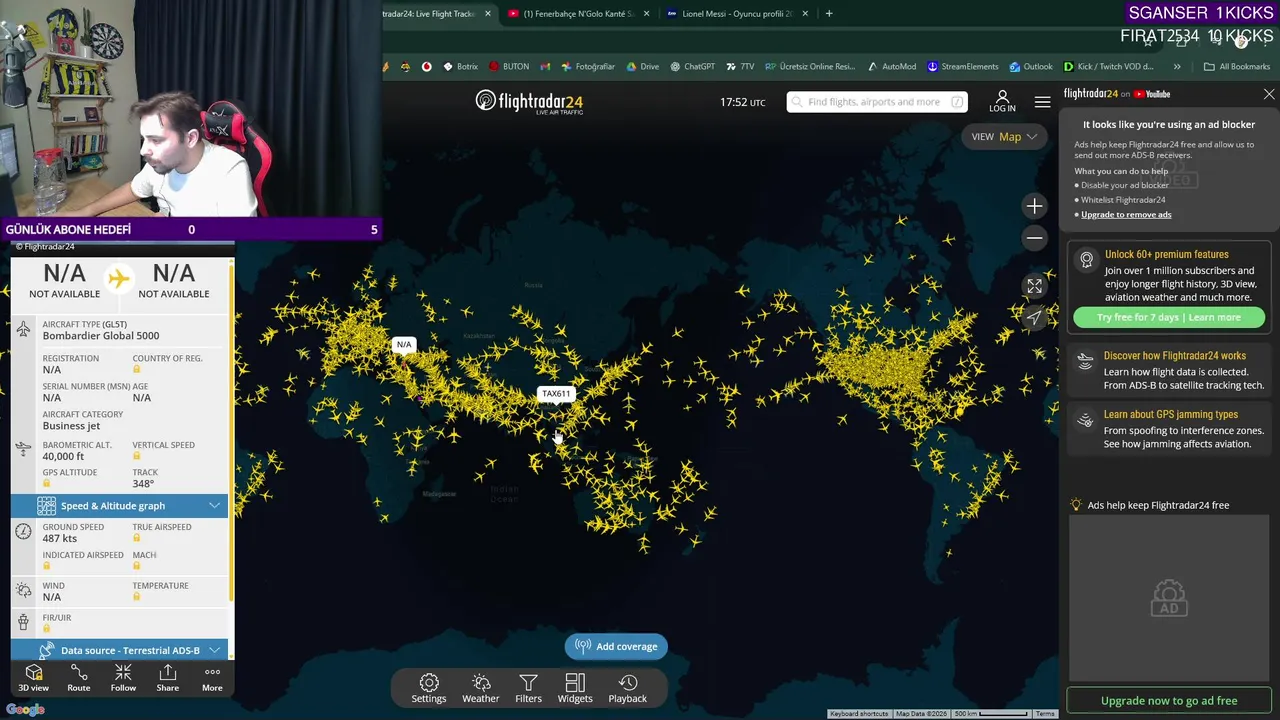Open a new browser tab
The image size is (1280, 720).
[x=829, y=14]
